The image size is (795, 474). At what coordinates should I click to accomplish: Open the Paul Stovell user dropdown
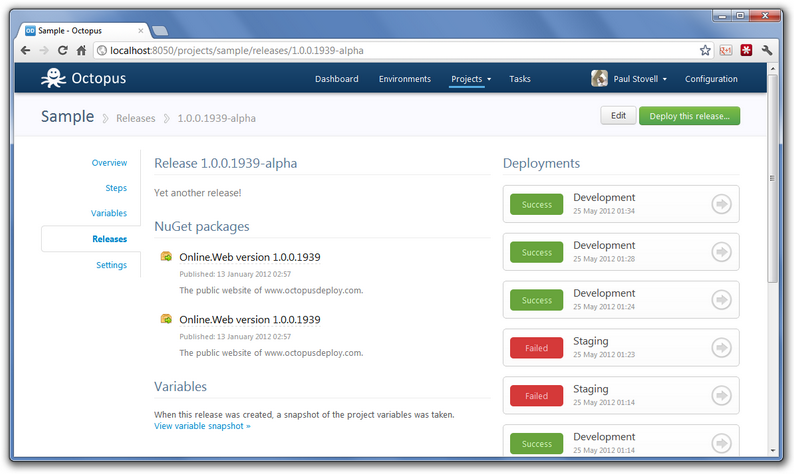[640, 79]
